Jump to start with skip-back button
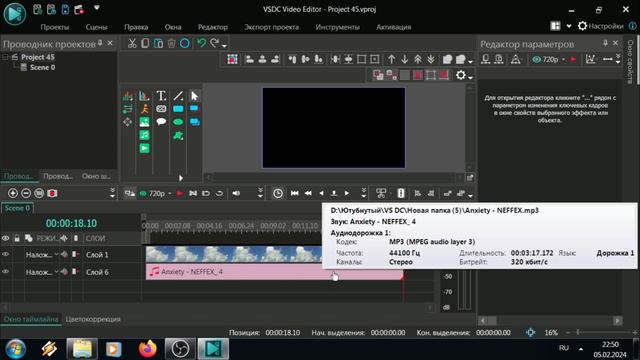 click(x=294, y=193)
